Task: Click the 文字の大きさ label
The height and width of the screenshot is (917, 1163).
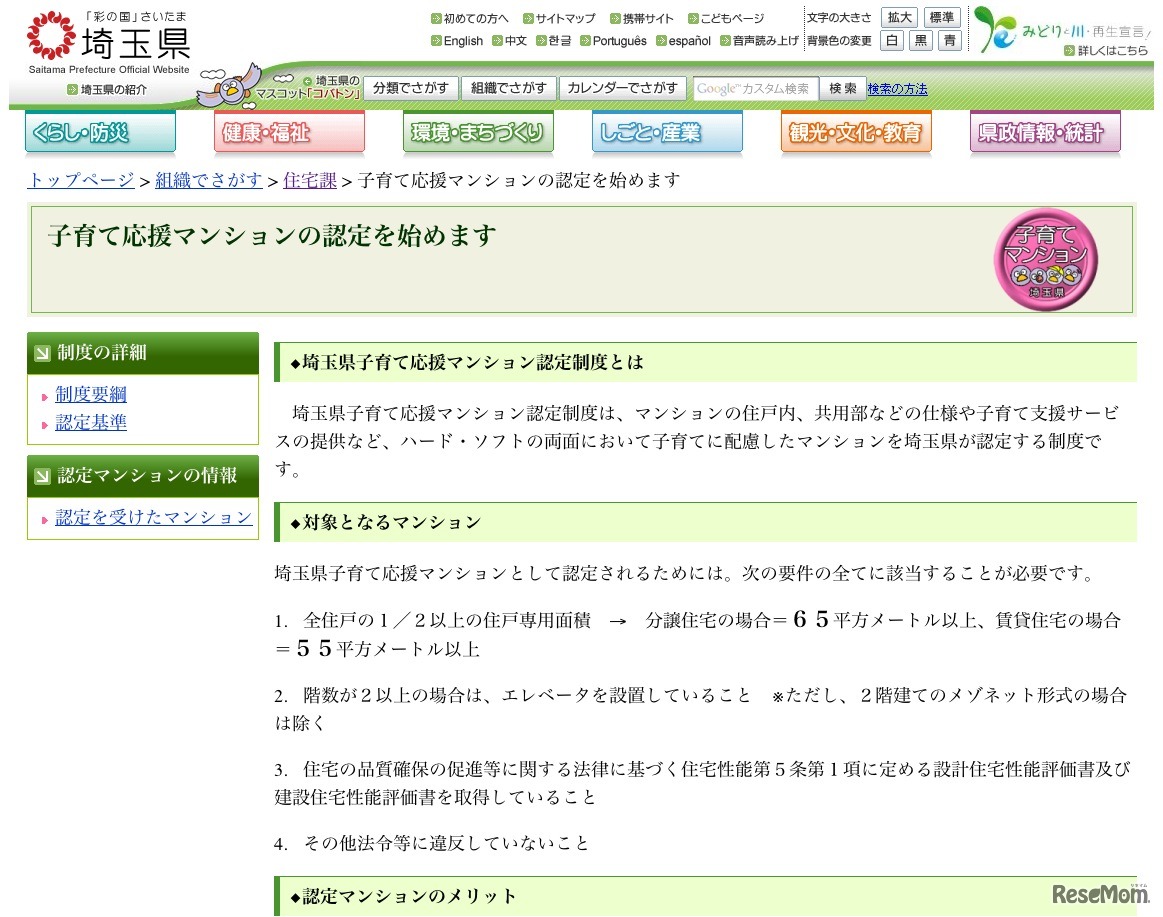Action: [839, 17]
